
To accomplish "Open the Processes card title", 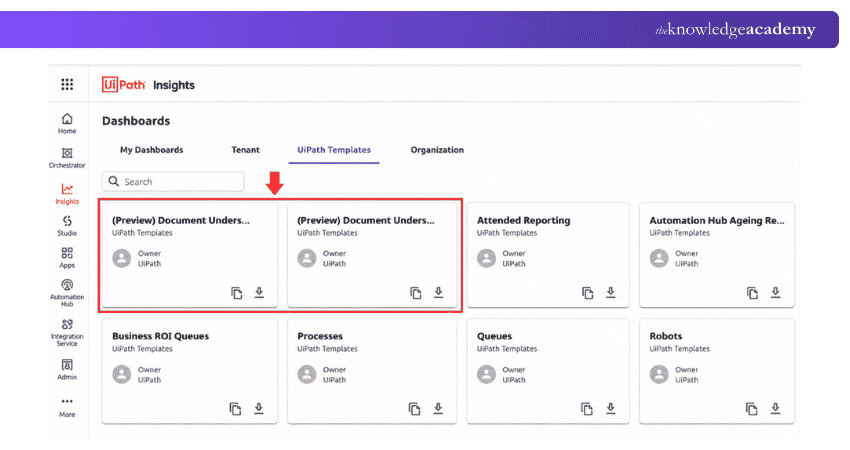I will [320, 336].
